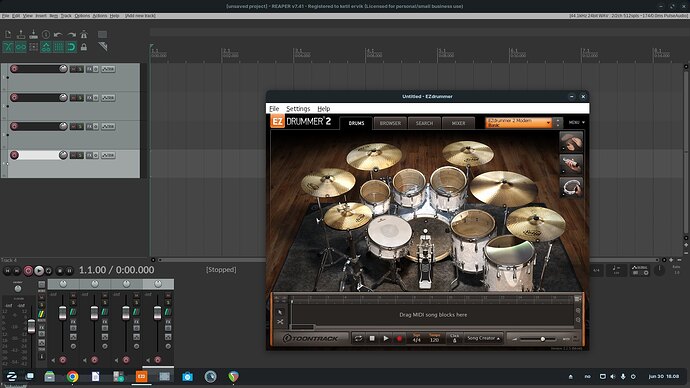
Task: Open the tambourine percussion thumbnail
Action: tap(571, 187)
